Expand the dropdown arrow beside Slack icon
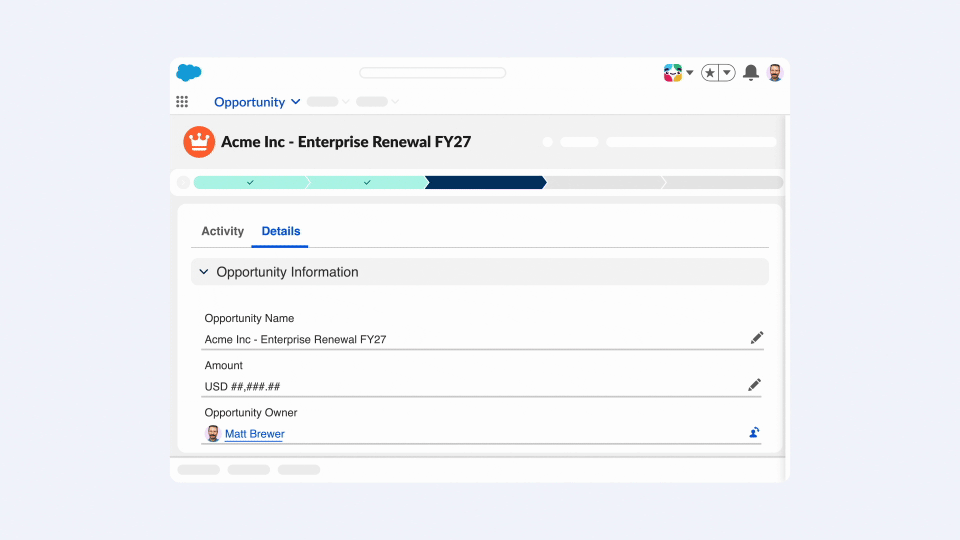 pyautogui.click(x=690, y=73)
